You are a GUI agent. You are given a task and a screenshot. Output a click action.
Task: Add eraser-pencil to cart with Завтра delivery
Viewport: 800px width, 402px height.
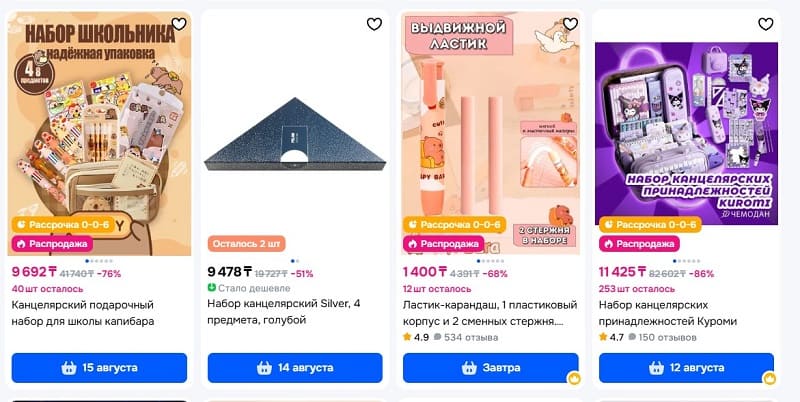(491, 368)
